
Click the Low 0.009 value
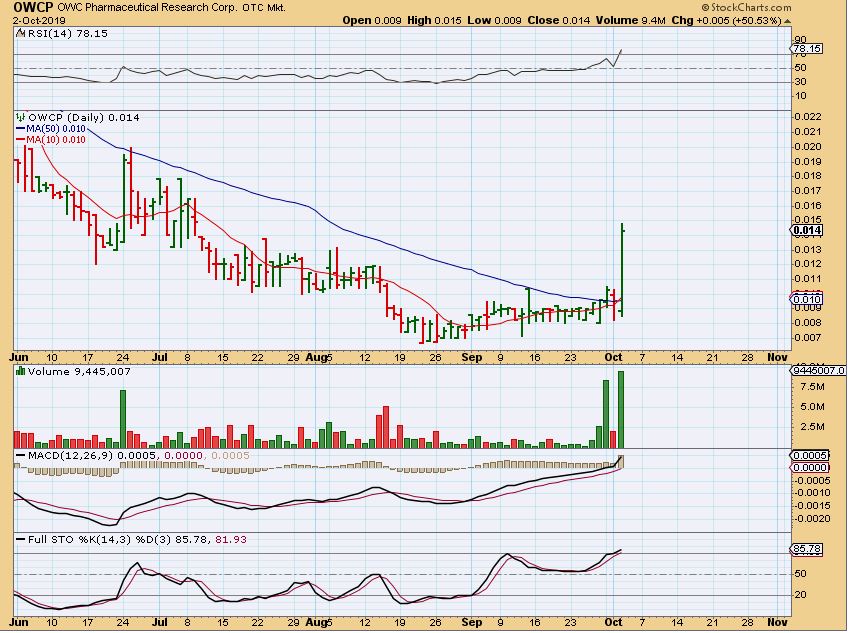tap(494, 21)
